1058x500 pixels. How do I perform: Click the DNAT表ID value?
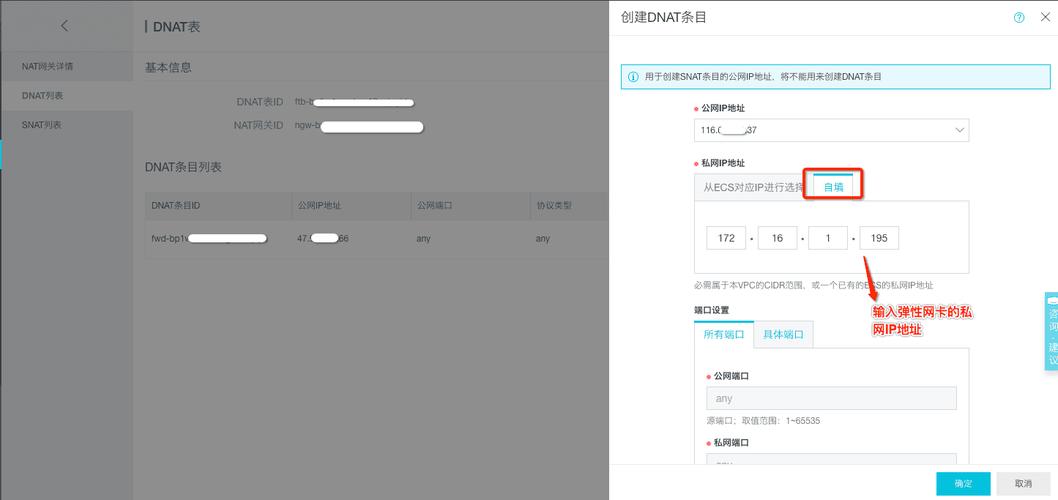[x=354, y=103]
